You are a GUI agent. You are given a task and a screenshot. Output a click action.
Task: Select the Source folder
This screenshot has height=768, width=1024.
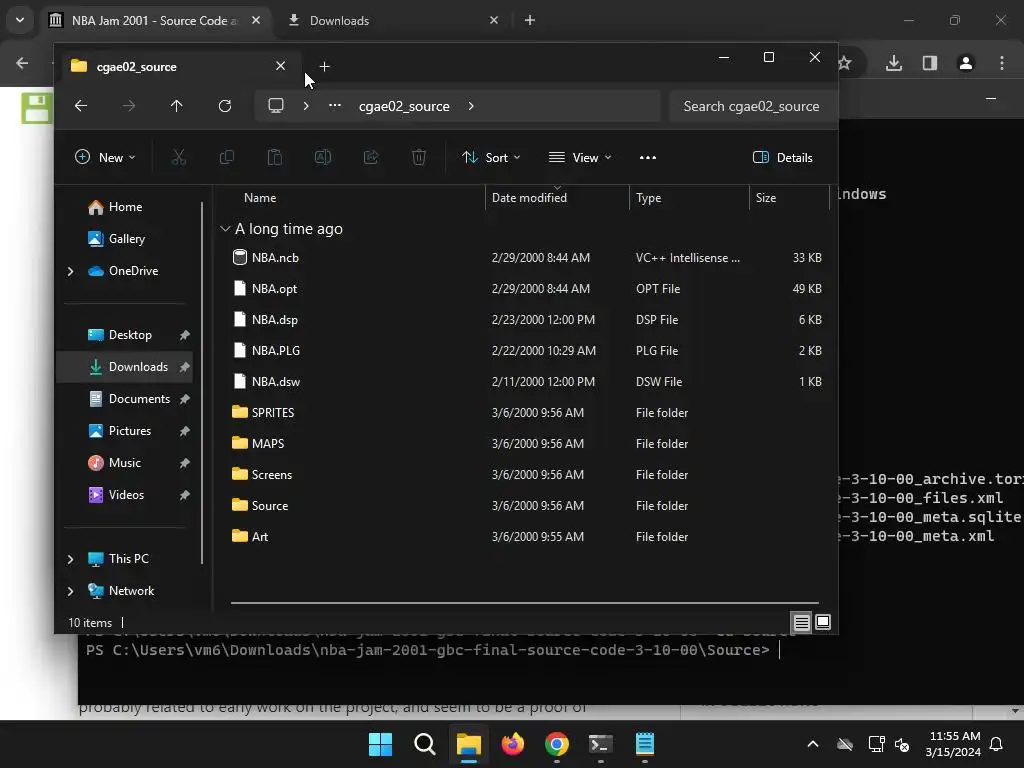[528, 506]
